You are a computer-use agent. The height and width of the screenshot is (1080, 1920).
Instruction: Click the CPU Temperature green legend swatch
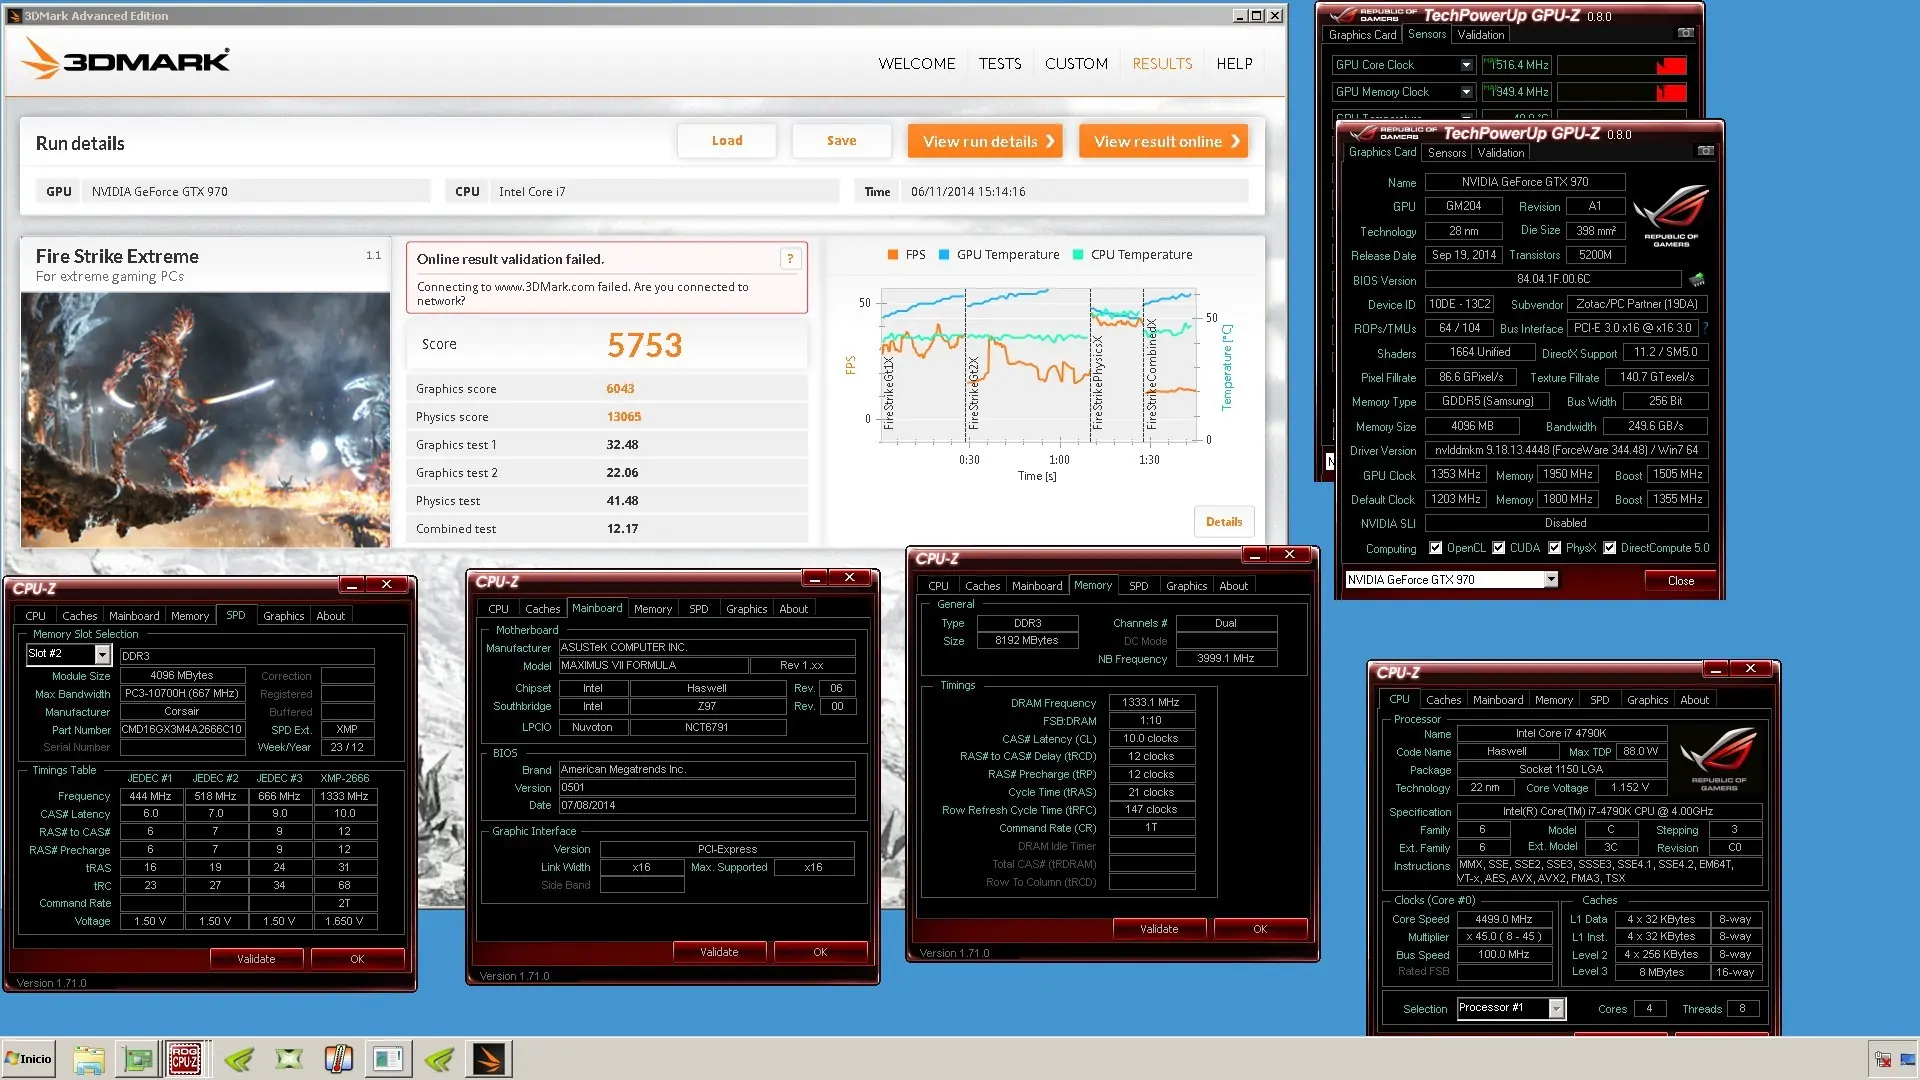pos(1078,255)
